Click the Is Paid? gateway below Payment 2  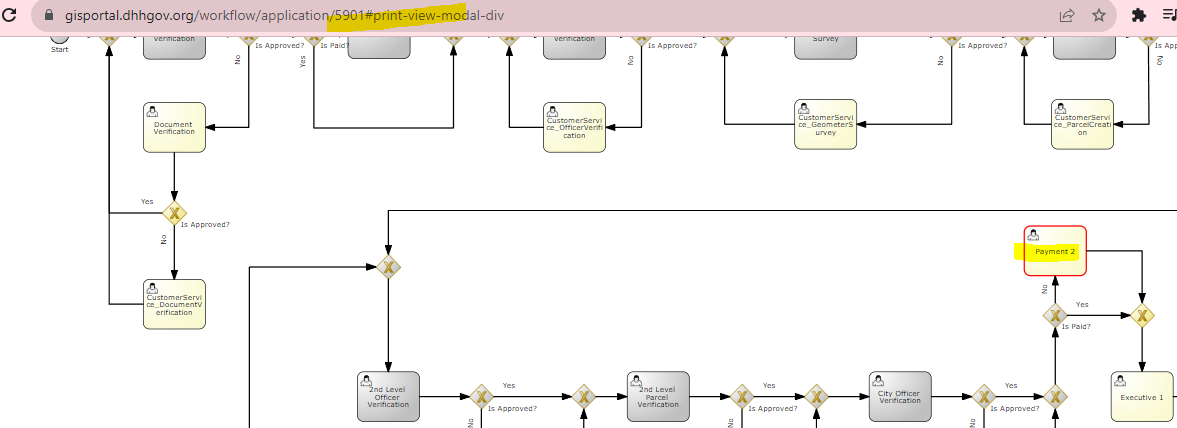(x=1055, y=315)
